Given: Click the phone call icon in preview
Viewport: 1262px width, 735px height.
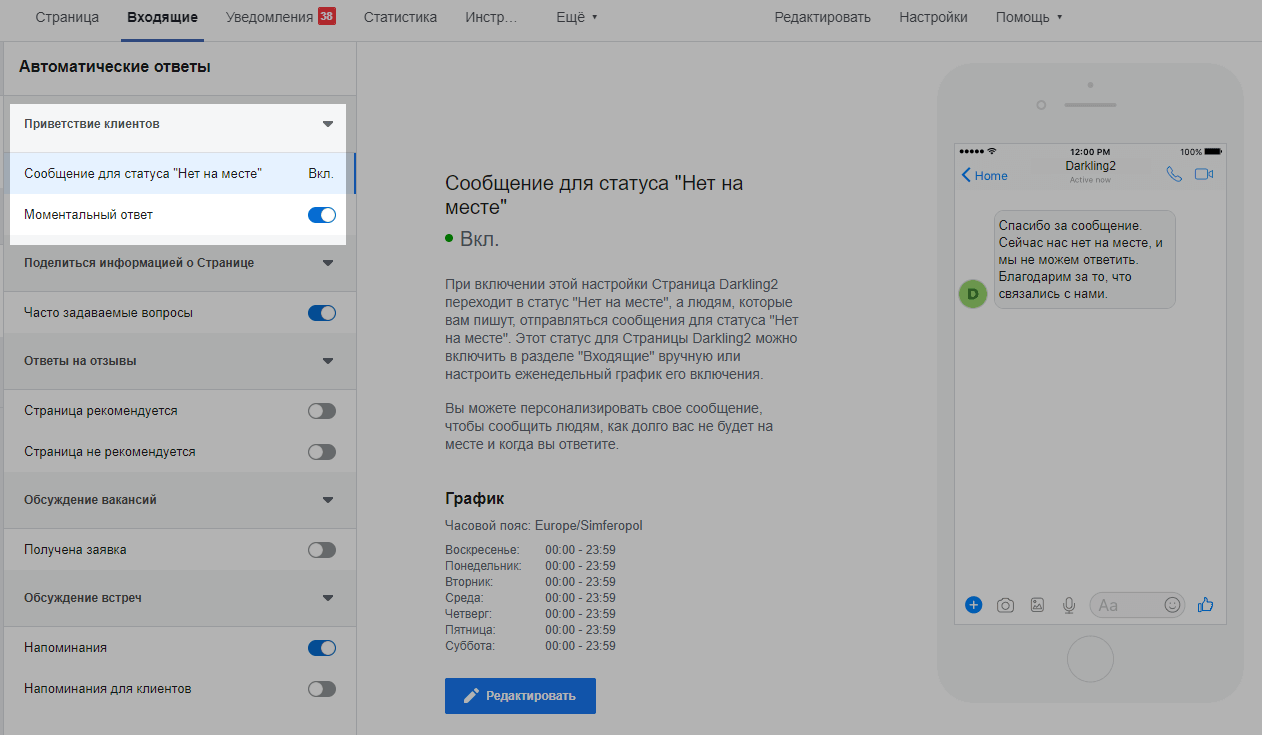Looking at the screenshot, I should coord(1174,174).
